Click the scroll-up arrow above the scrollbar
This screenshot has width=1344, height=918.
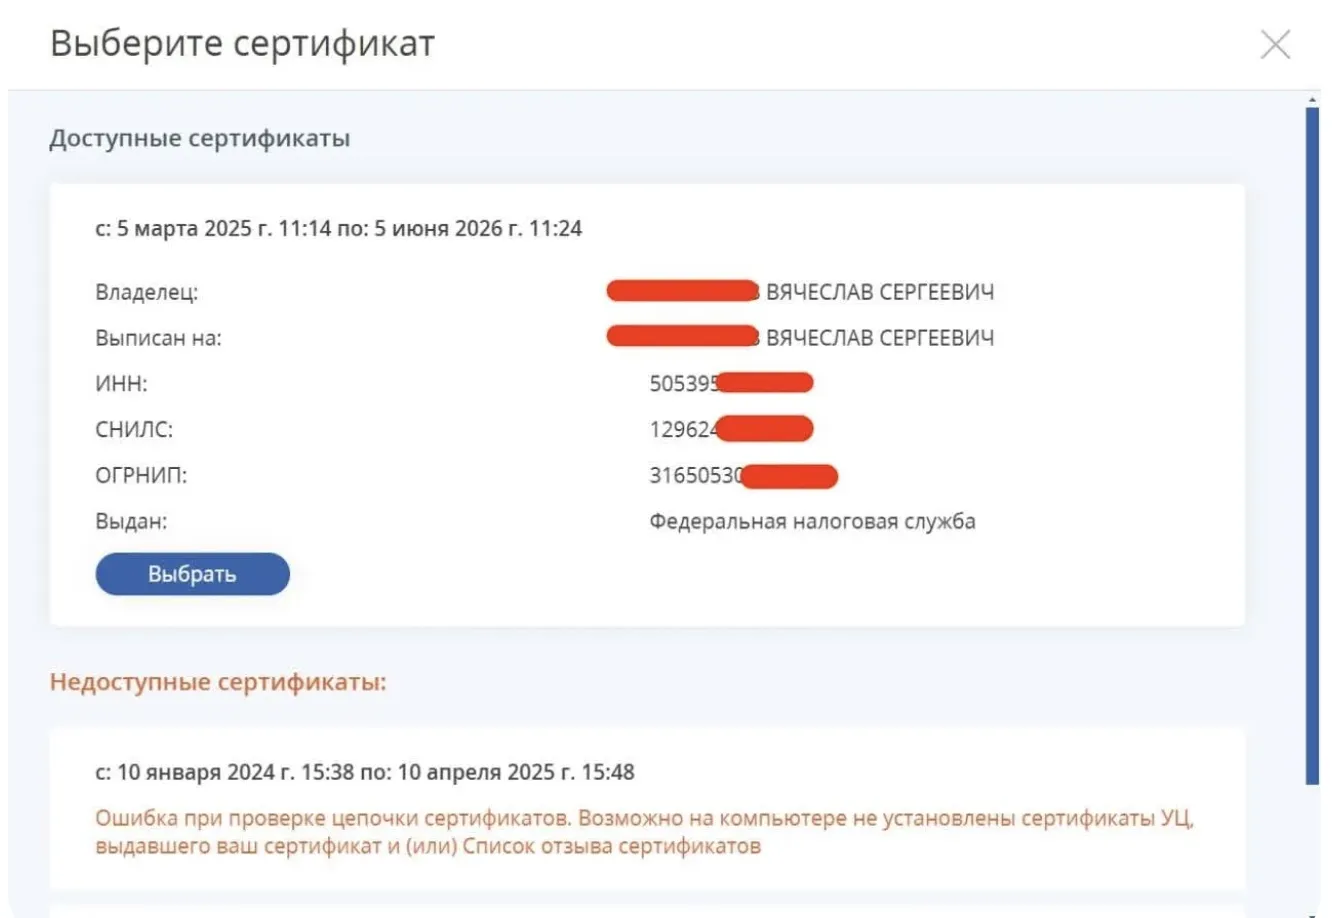point(1312,99)
